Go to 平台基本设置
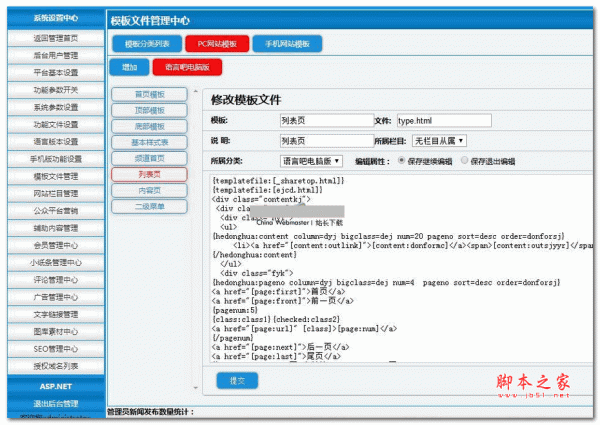 [x=55, y=73]
